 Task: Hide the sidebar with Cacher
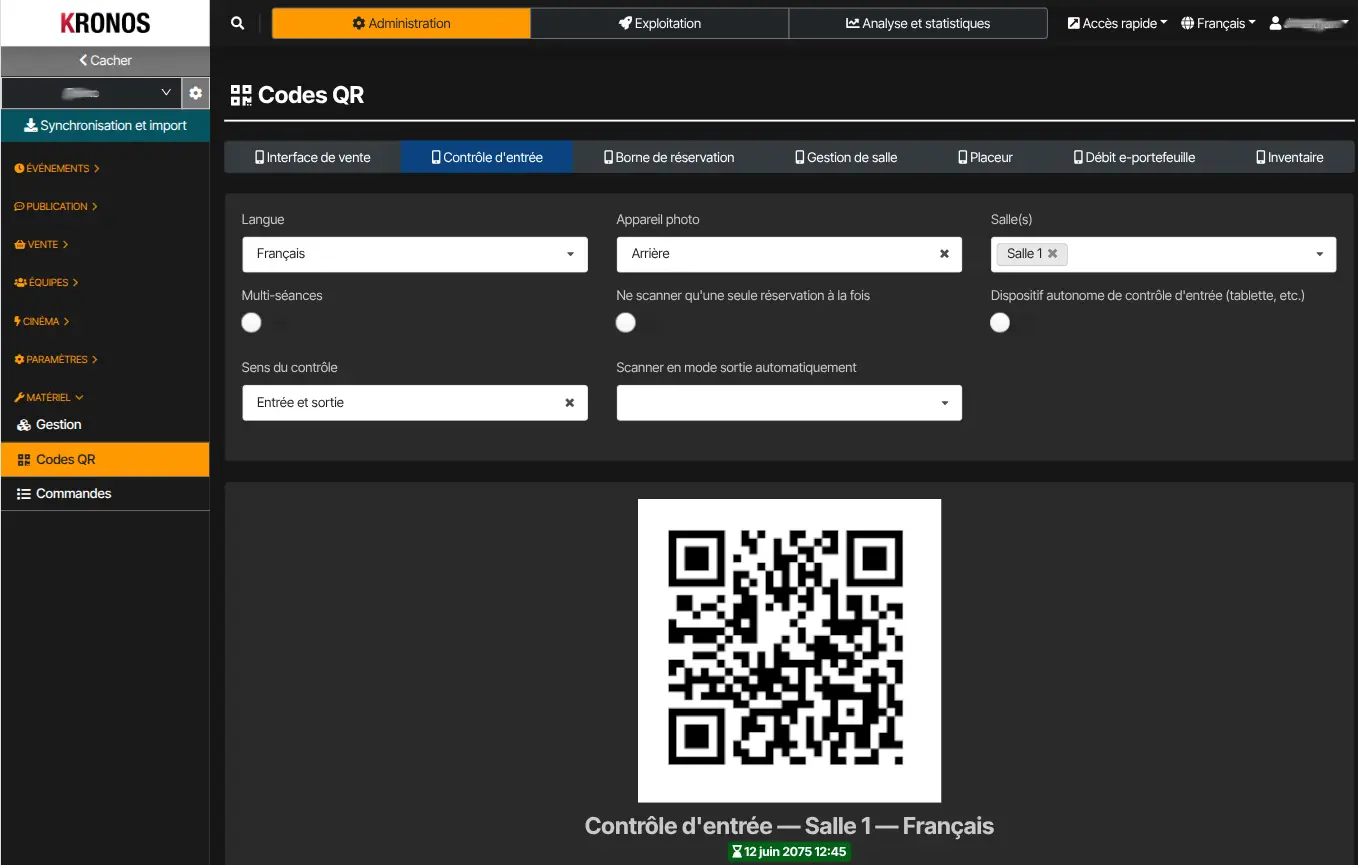click(105, 60)
